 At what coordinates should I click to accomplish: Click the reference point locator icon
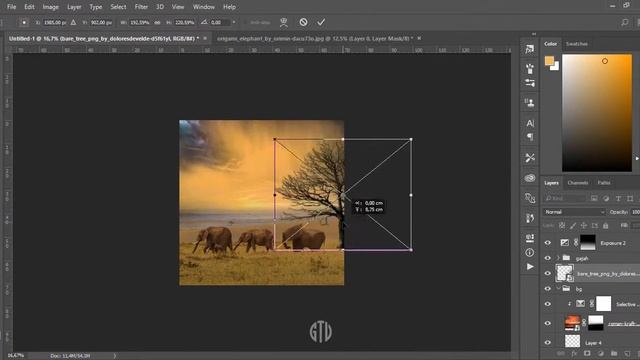(24, 22)
